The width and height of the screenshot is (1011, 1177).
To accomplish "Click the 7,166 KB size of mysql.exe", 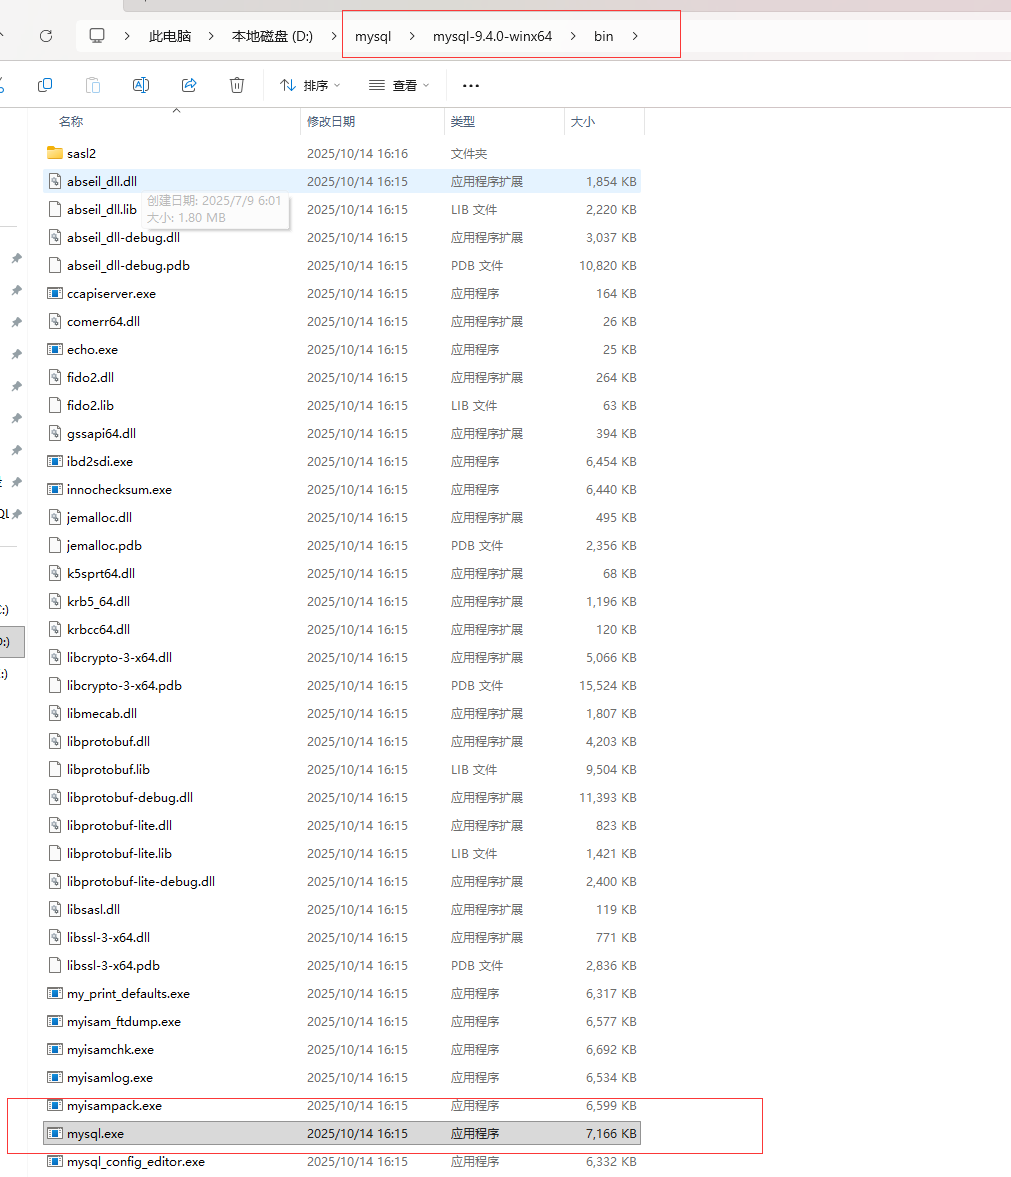I will [611, 1133].
